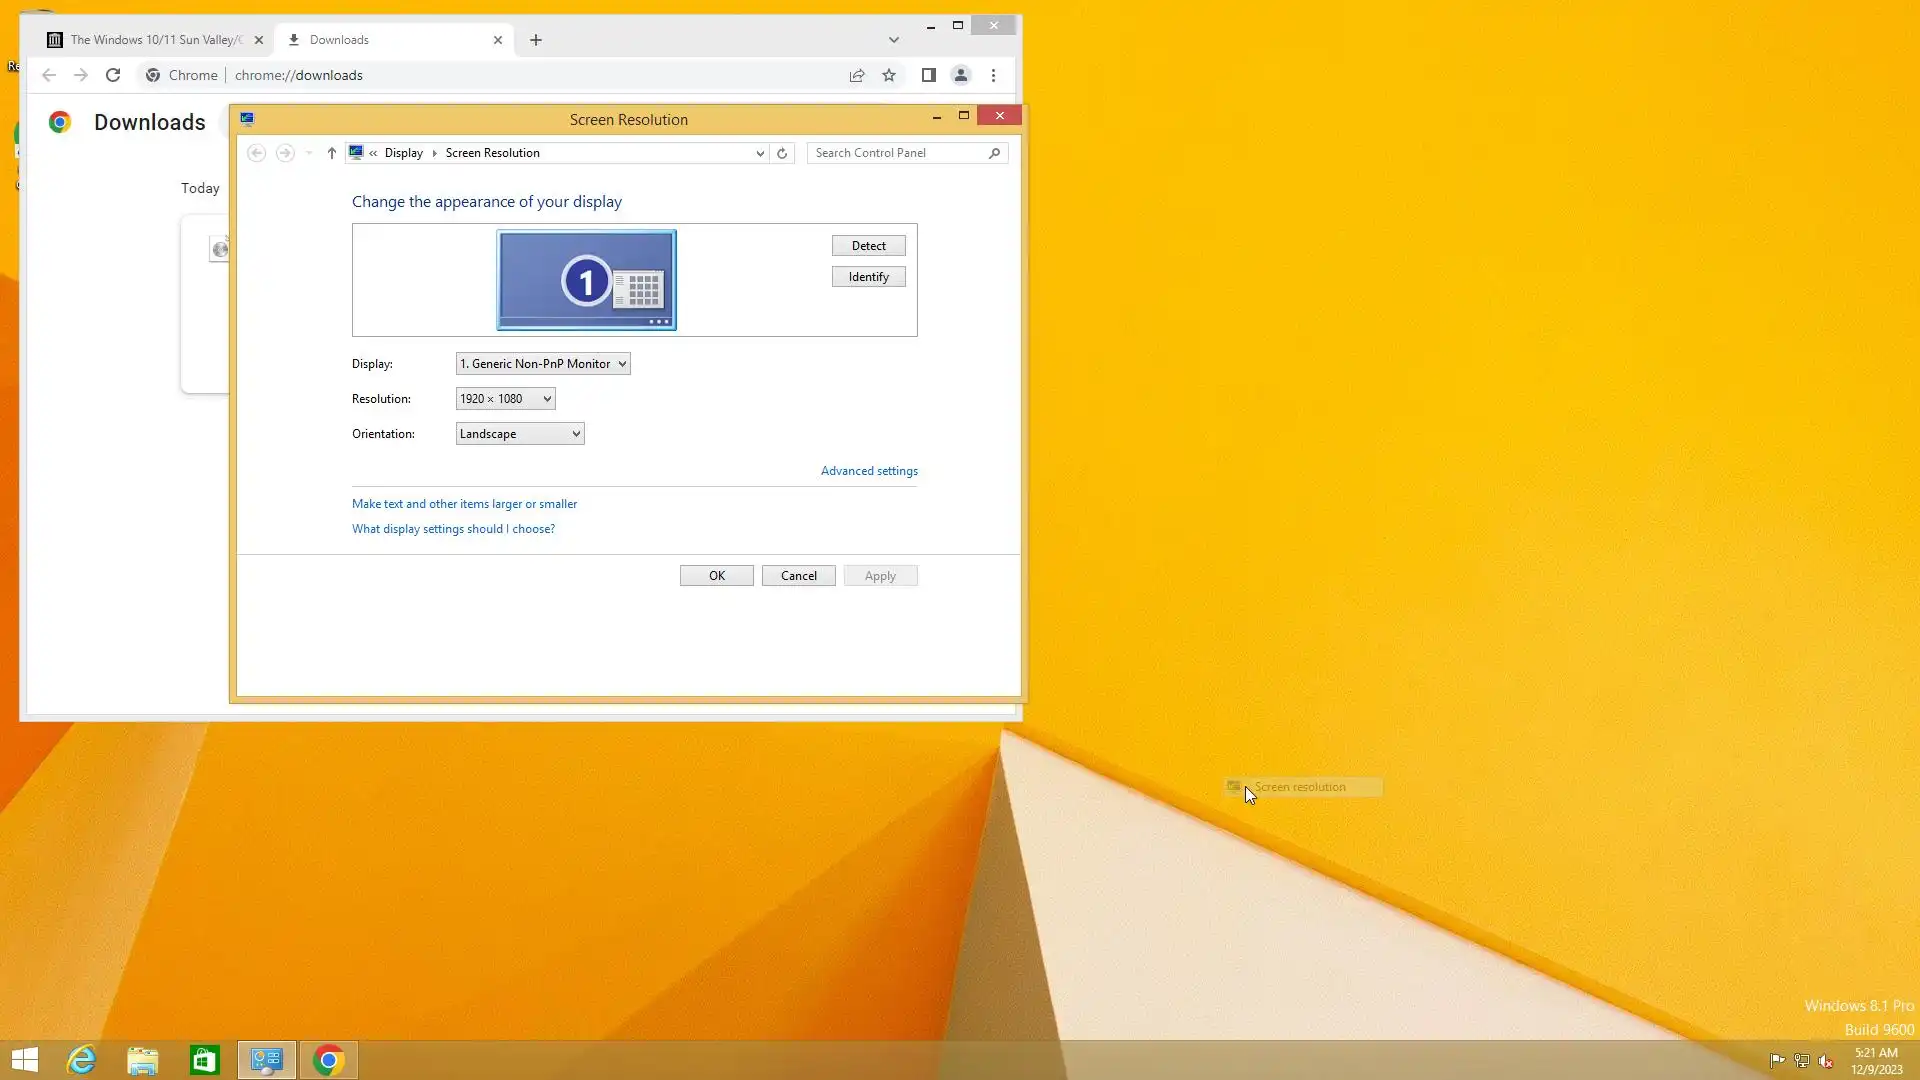
Task: Click the Control Panel up arrow
Action: click(332, 153)
